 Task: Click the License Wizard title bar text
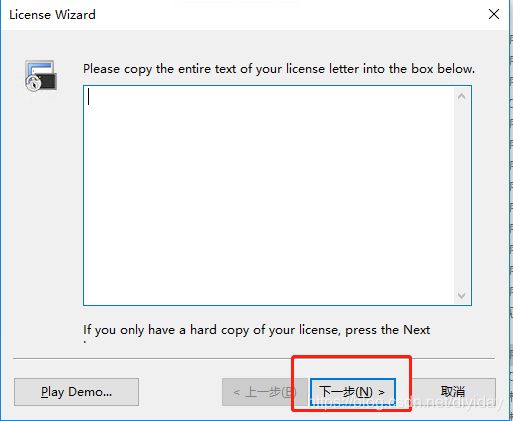click(52, 15)
